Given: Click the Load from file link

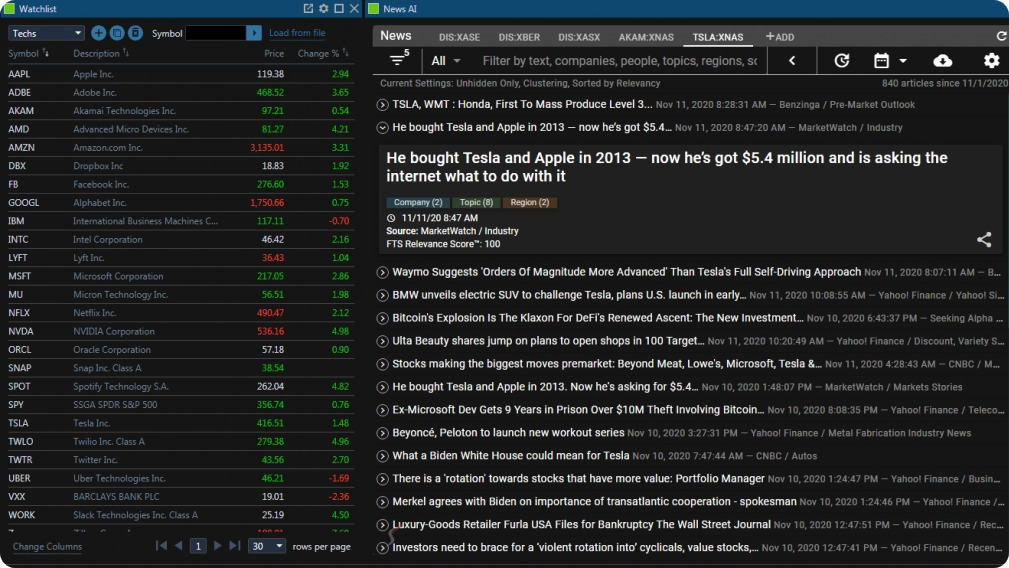Looking at the screenshot, I should point(297,33).
